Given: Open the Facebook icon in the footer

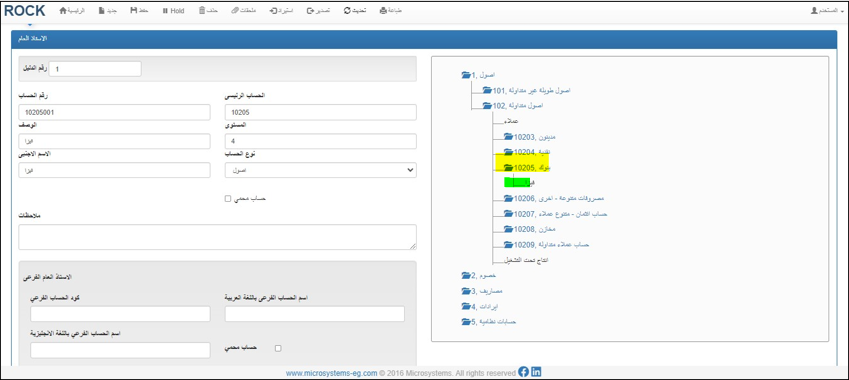Looking at the screenshot, I should (x=523, y=372).
